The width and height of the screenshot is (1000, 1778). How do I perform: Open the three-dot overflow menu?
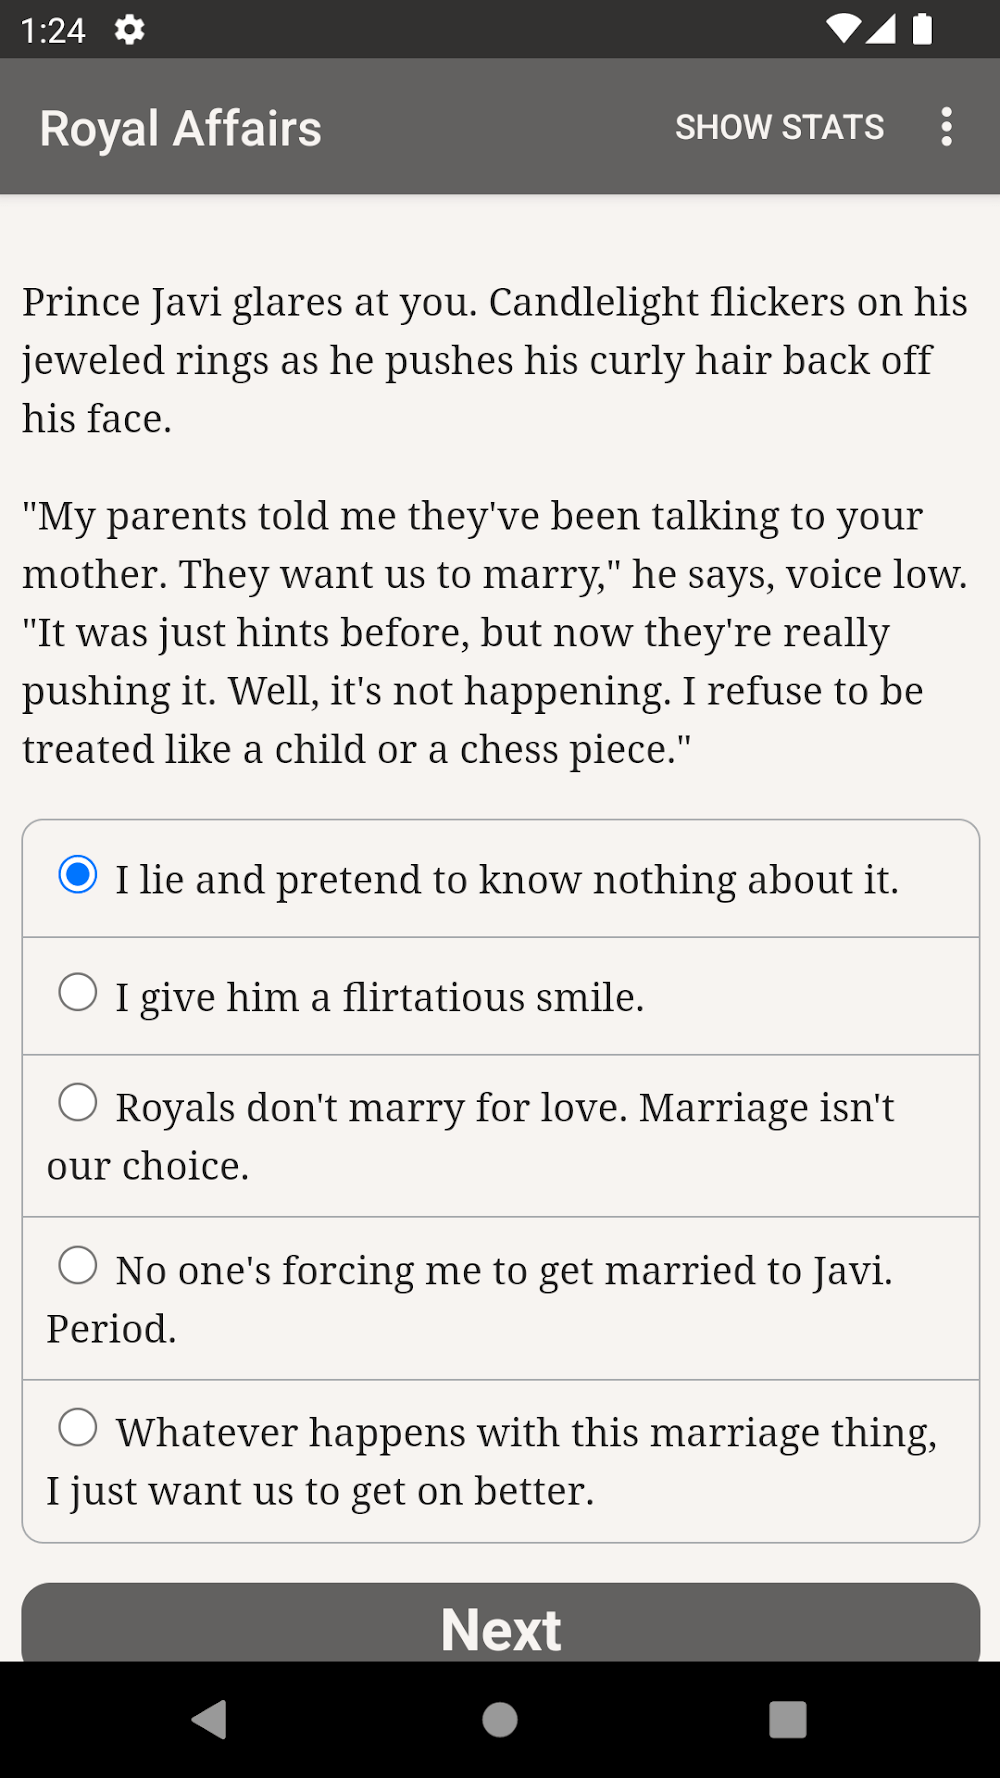click(946, 127)
